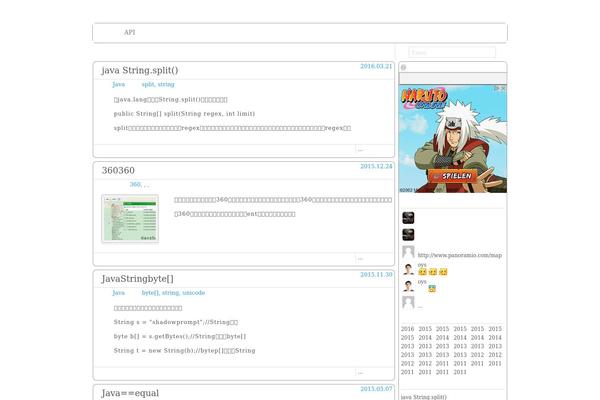Click gray avatar beside the panoramio link
Screen dimensions: 600x400
point(408,252)
